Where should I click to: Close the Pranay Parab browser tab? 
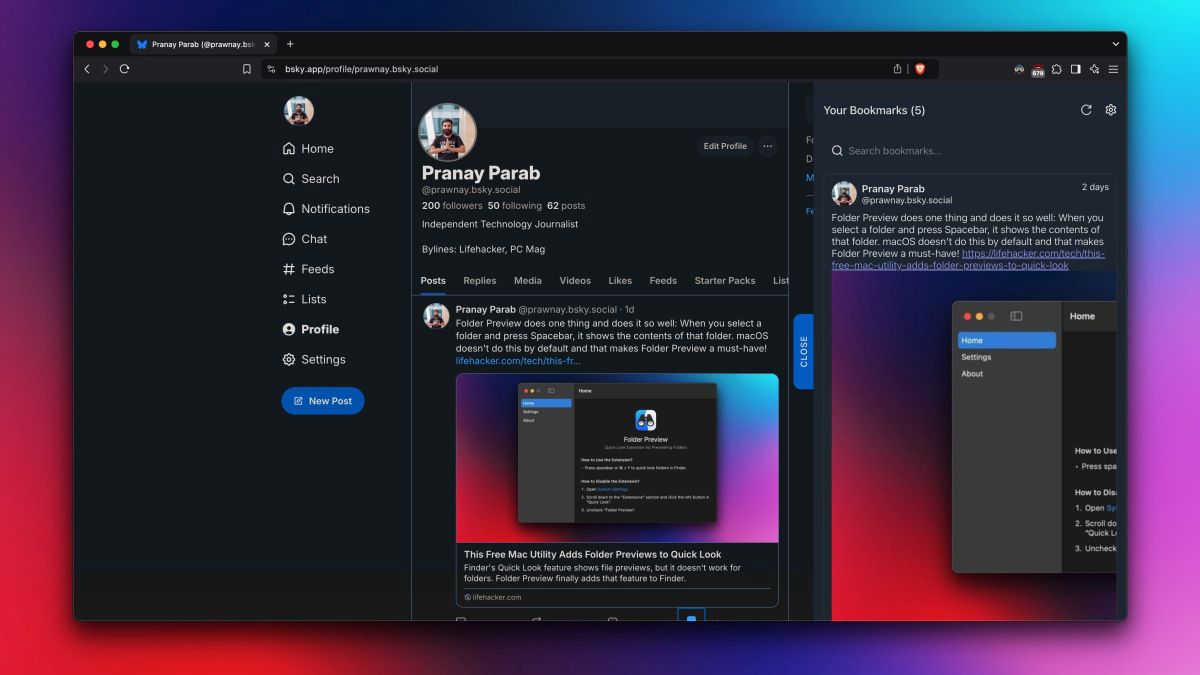(x=267, y=44)
